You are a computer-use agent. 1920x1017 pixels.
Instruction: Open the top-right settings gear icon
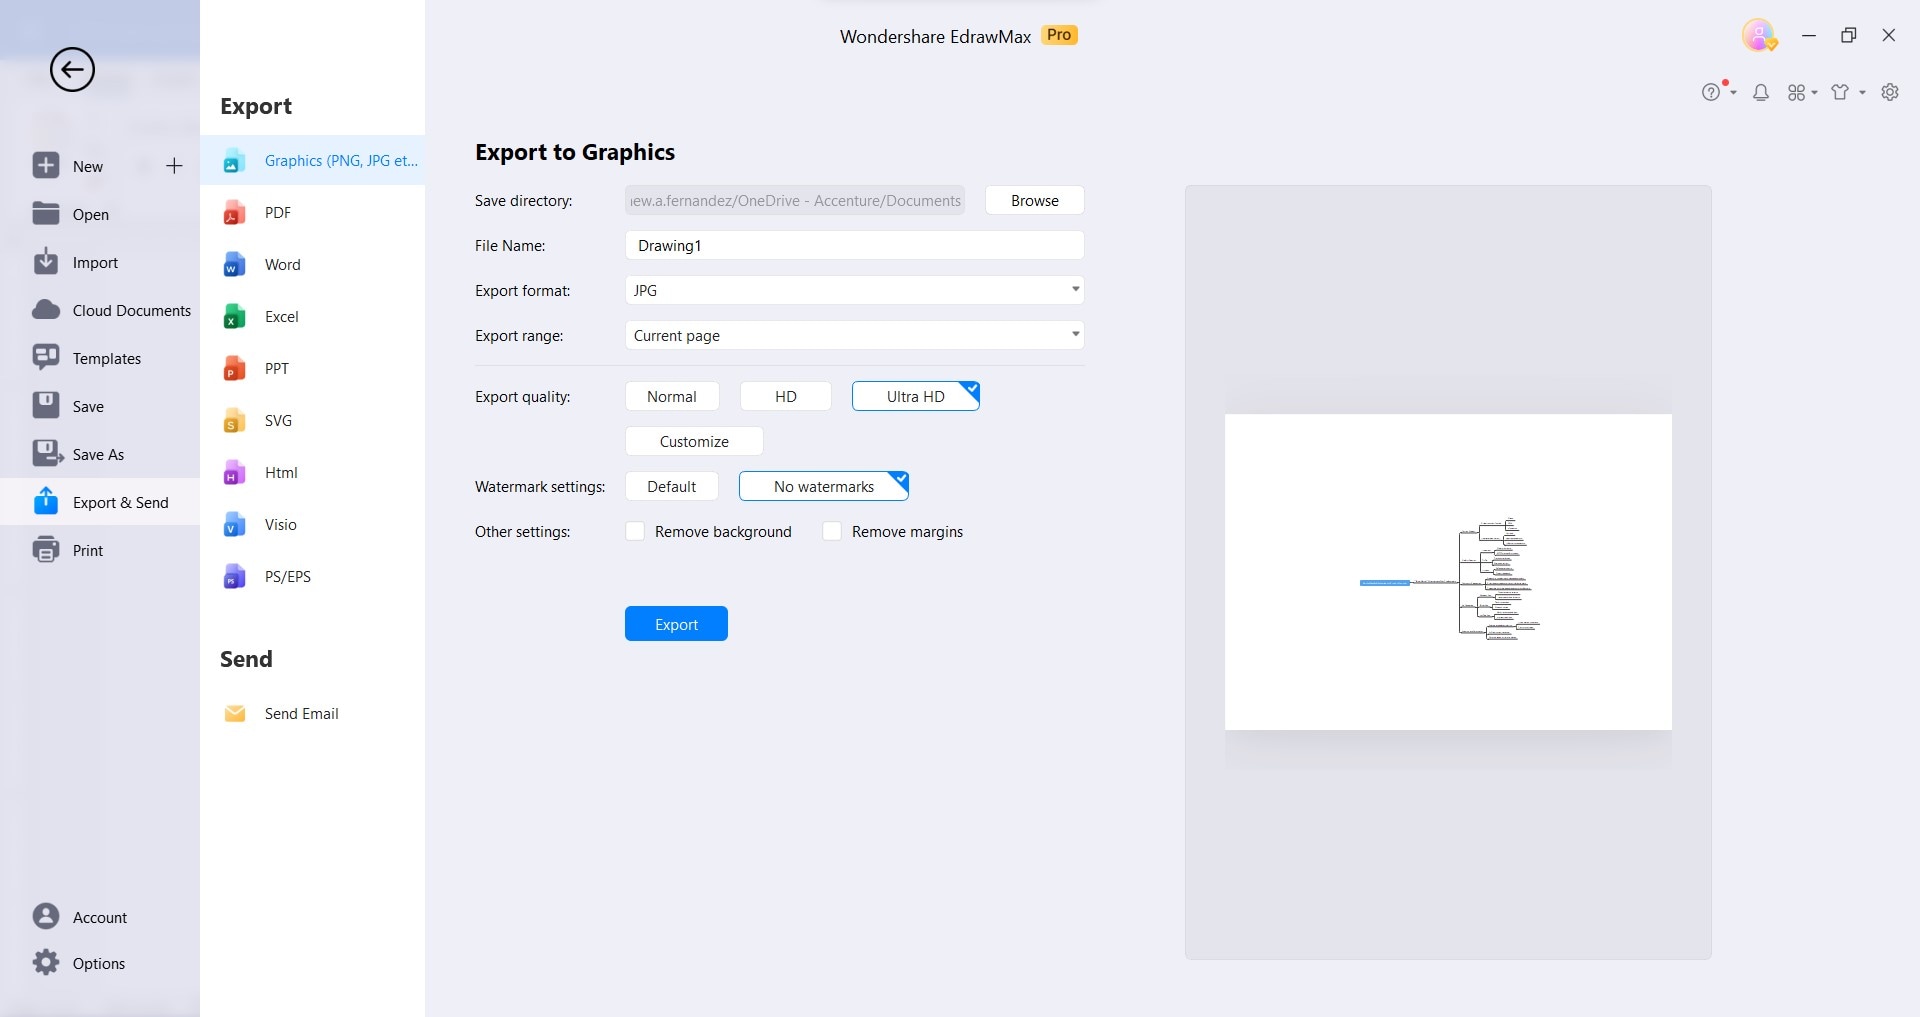[1890, 92]
